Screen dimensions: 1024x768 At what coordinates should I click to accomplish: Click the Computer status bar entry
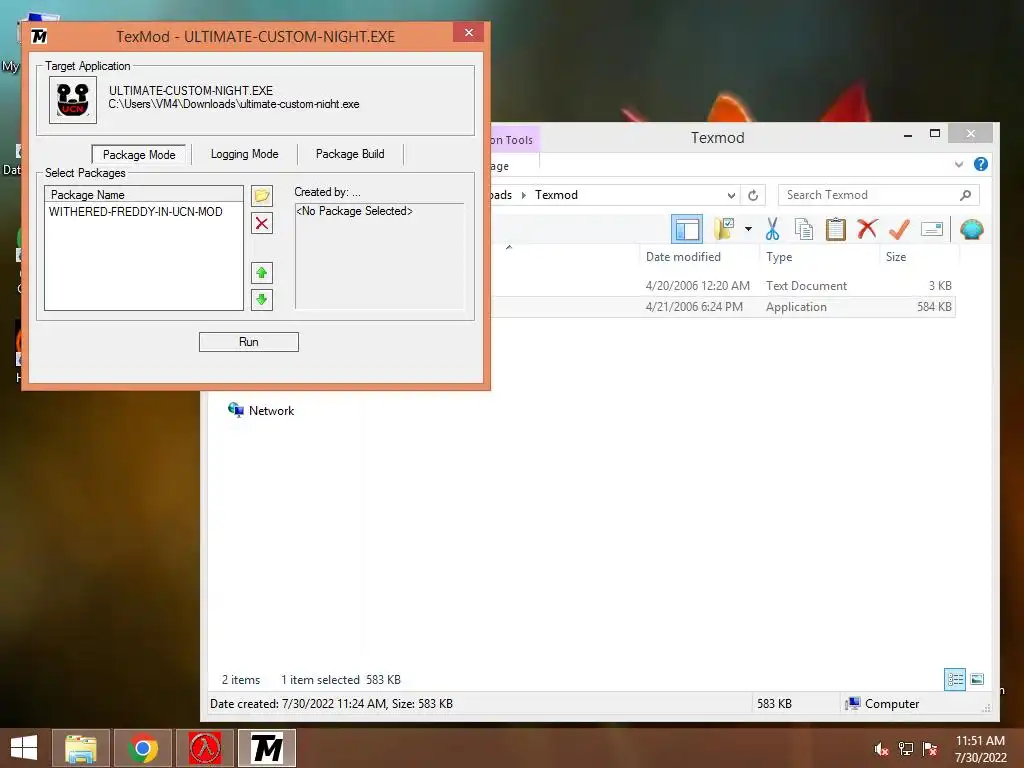click(883, 703)
